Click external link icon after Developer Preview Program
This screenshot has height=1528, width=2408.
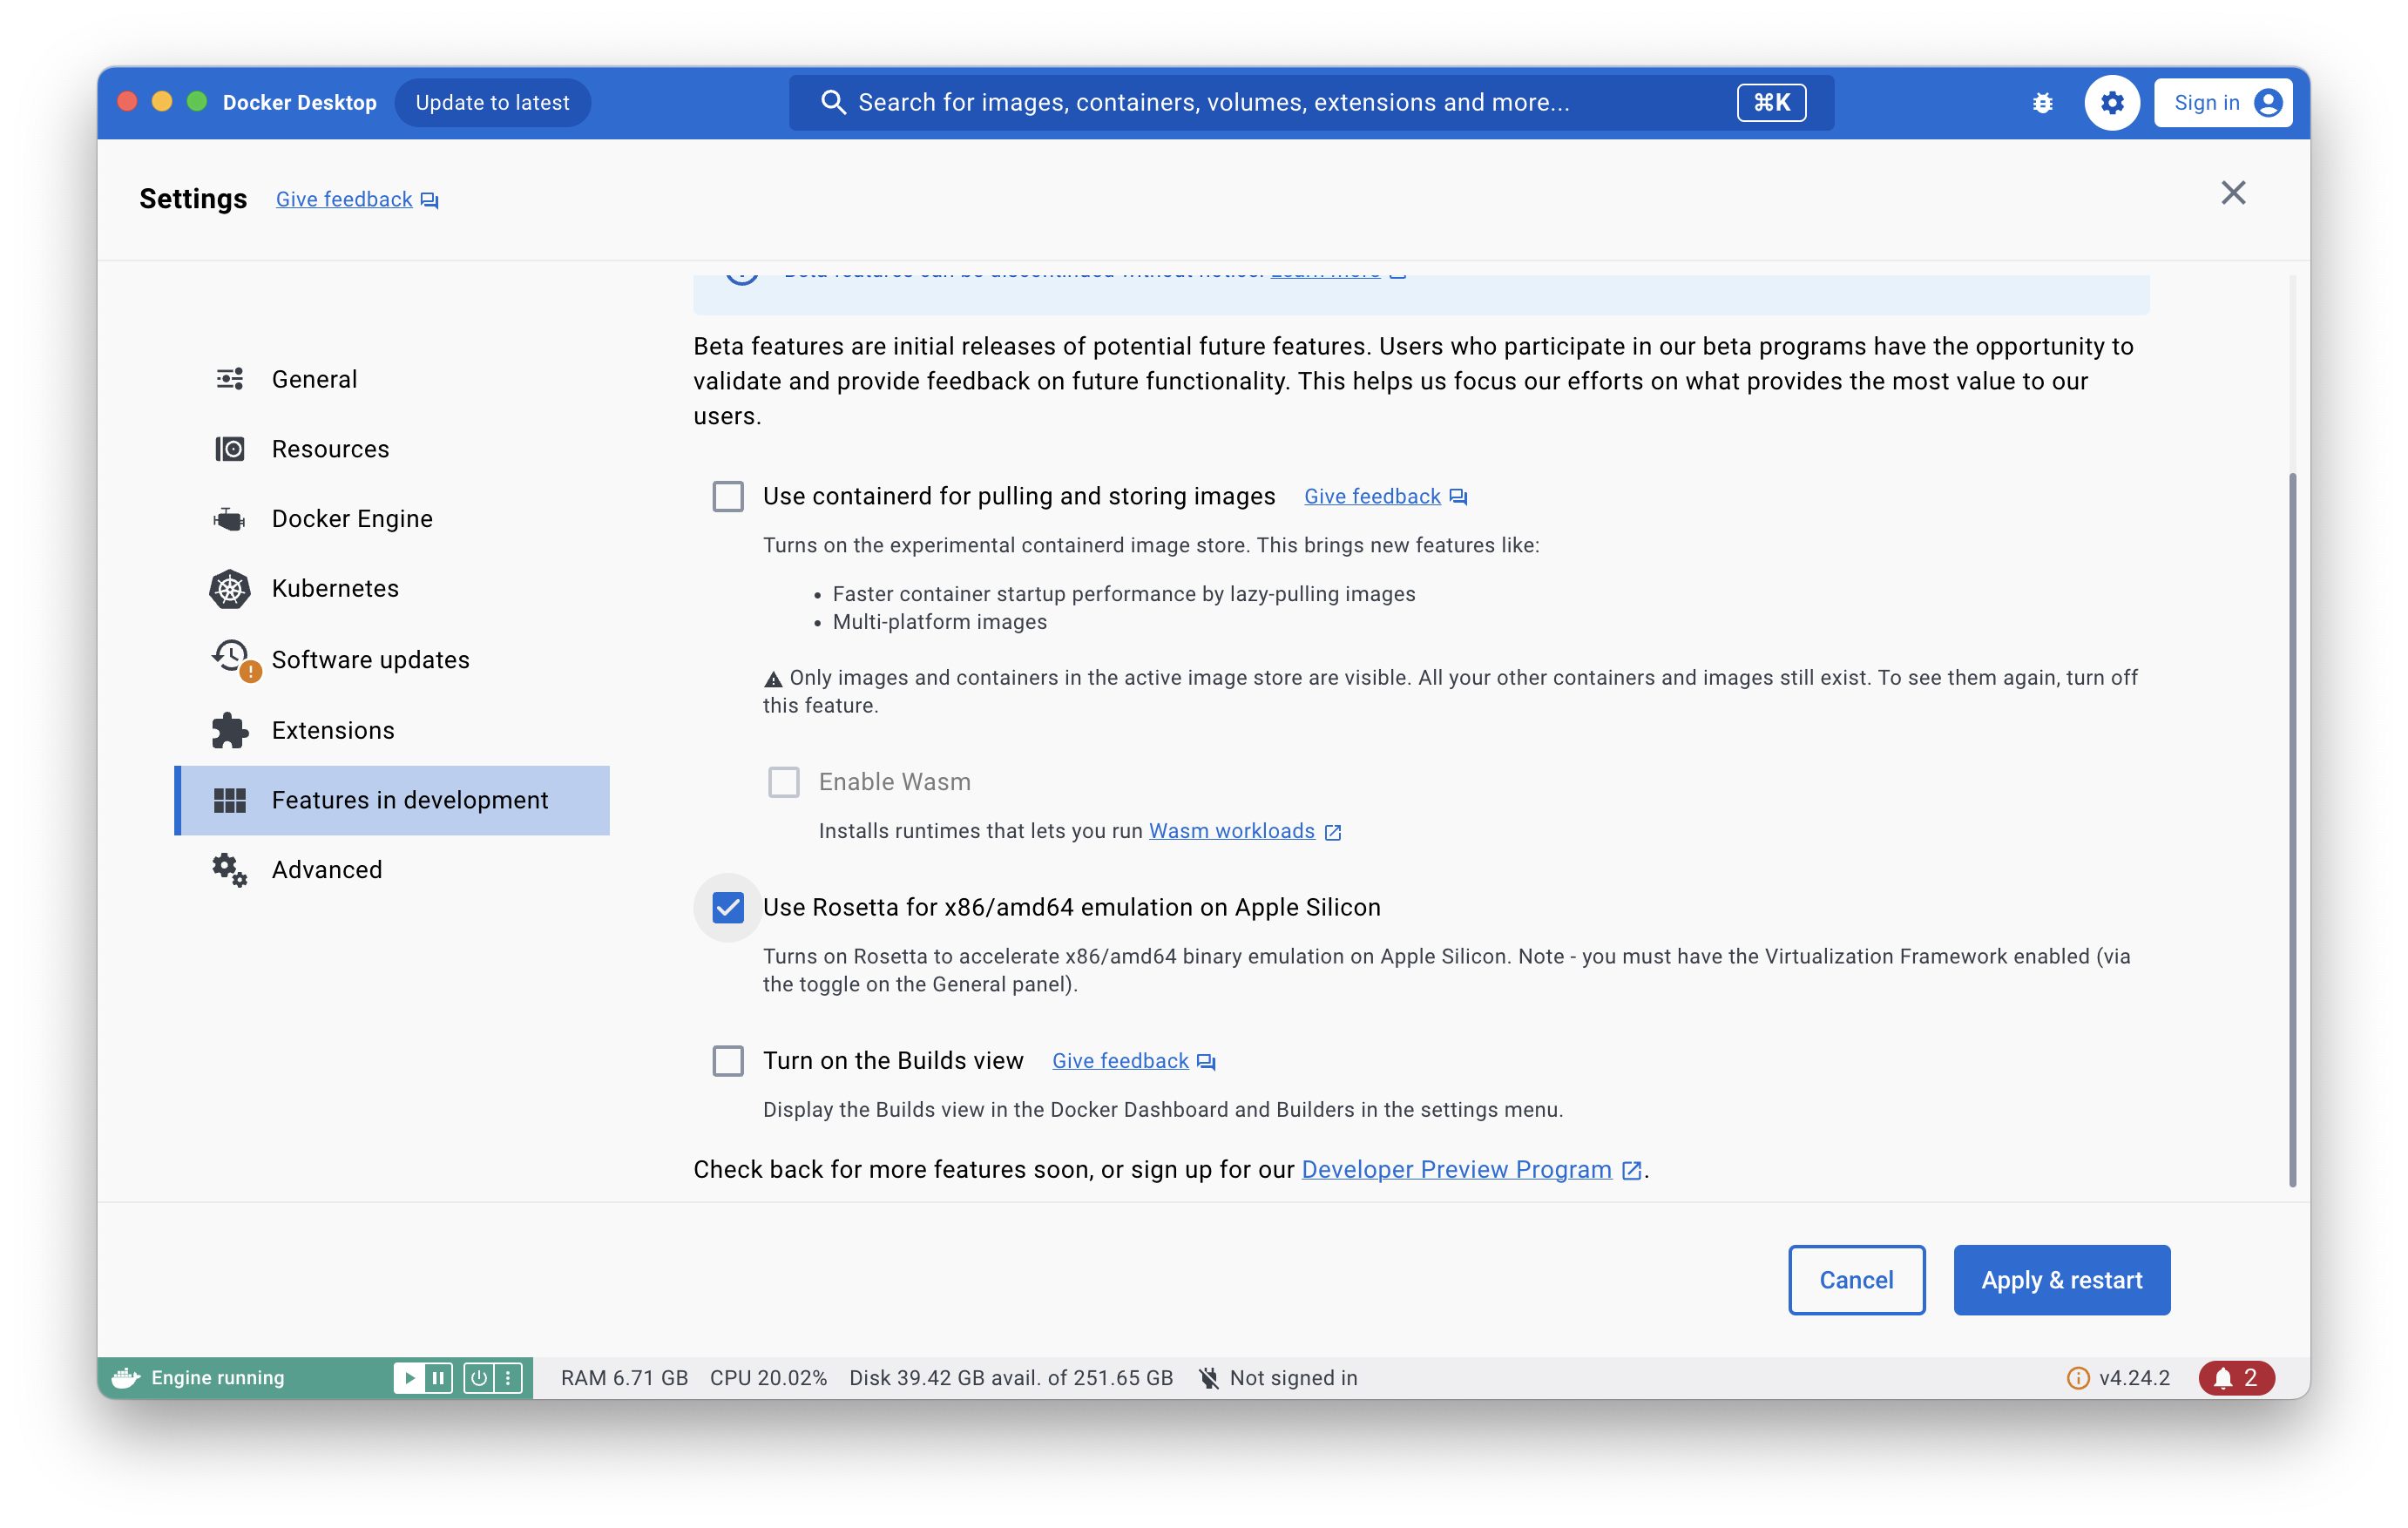(x=1631, y=1170)
